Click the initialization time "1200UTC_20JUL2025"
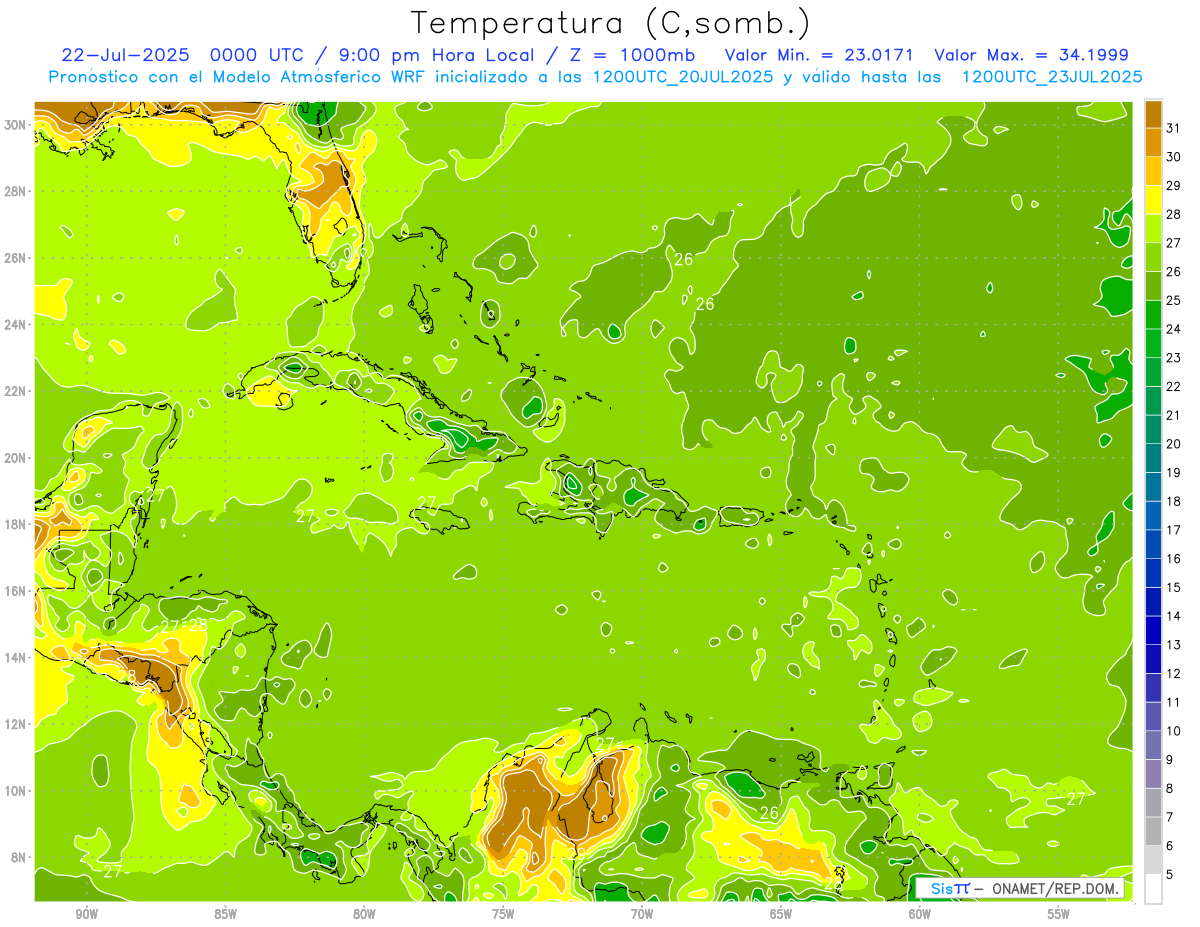This screenshot has height=927, width=1200. pos(683,77)
